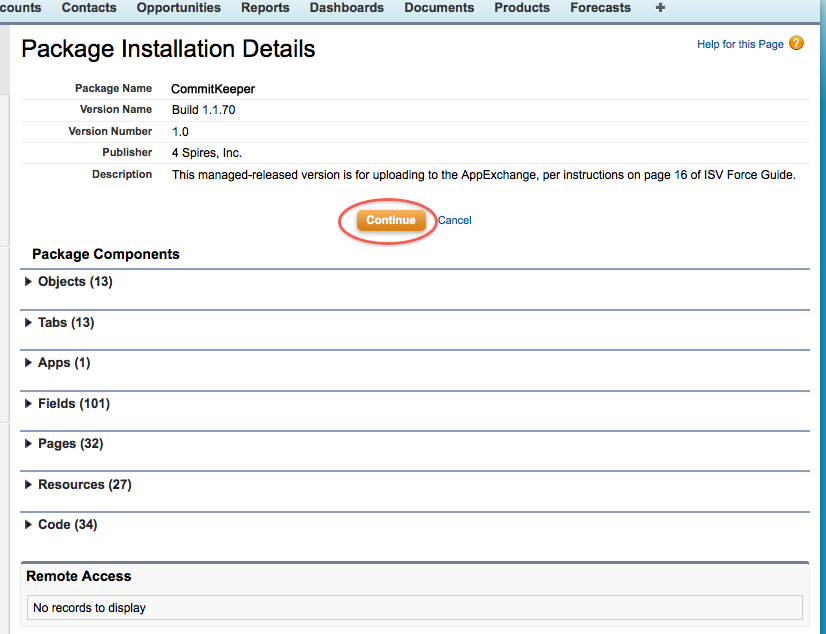Navigate to the Products tab
Viewport: 826px width, 634px height.
(x=522, y=8)
